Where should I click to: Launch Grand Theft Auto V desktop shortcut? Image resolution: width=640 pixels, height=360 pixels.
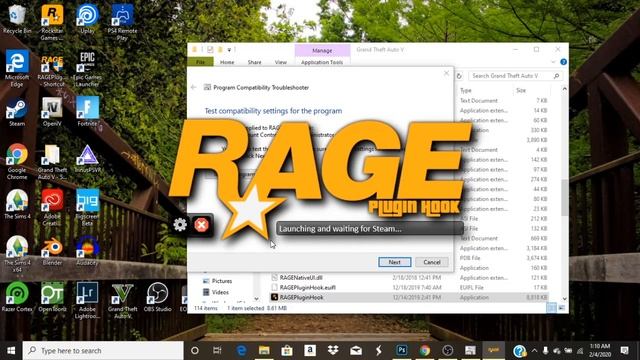122,300
